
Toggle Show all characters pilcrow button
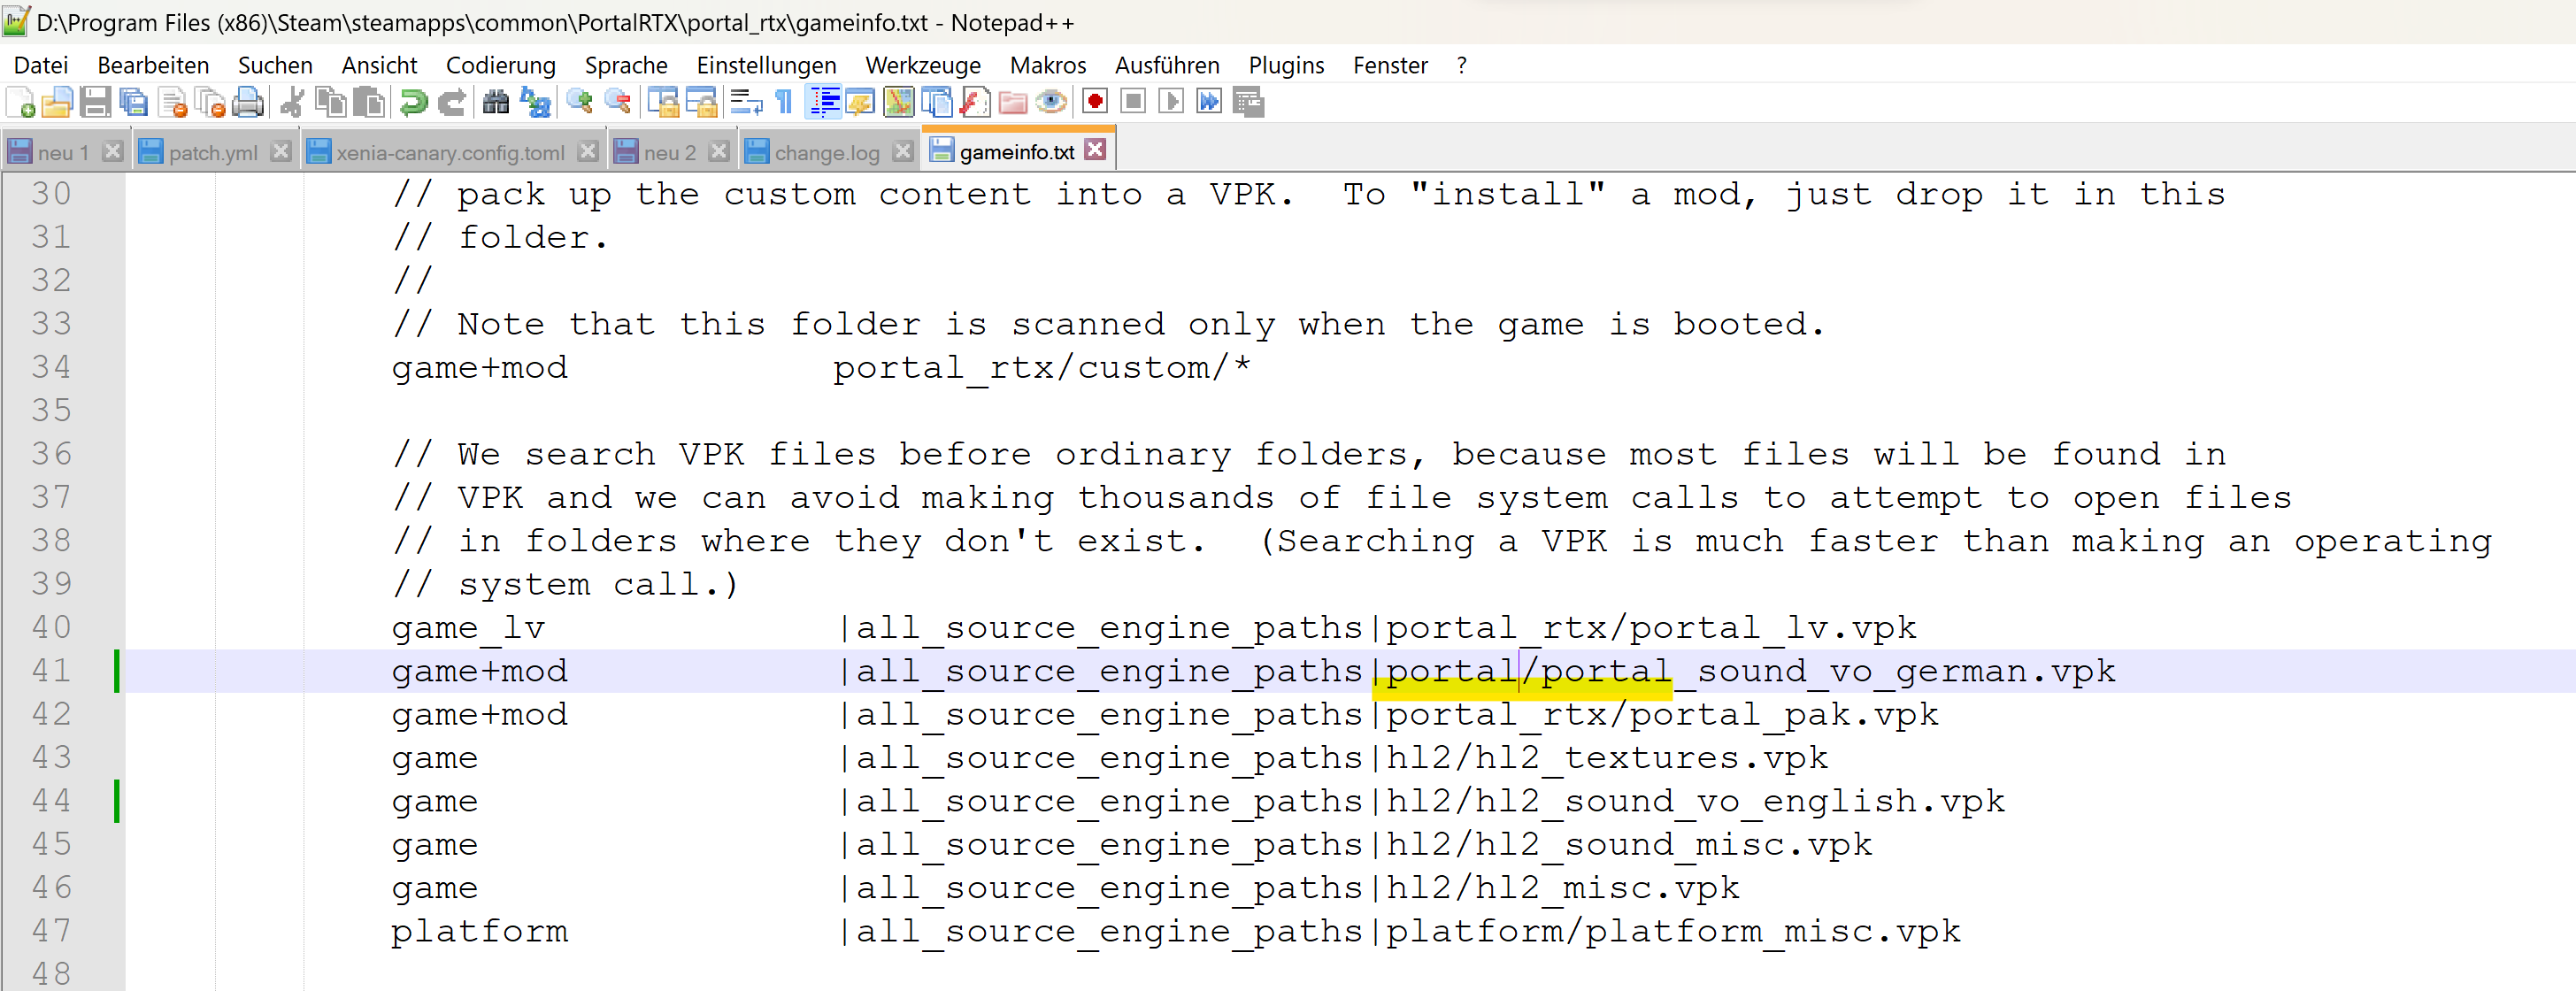(785, 102)
